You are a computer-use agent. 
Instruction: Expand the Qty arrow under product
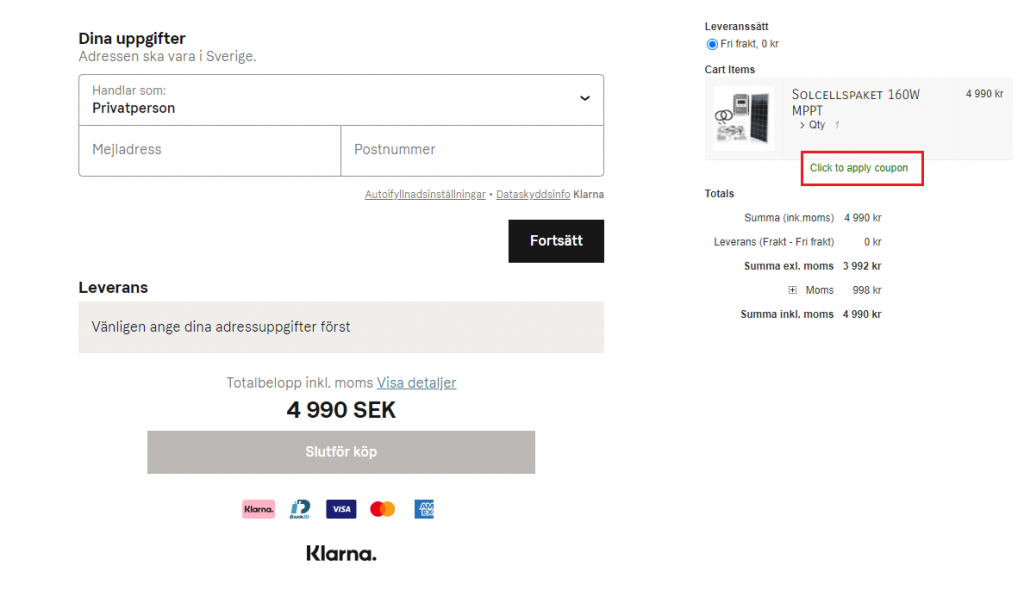802,125
